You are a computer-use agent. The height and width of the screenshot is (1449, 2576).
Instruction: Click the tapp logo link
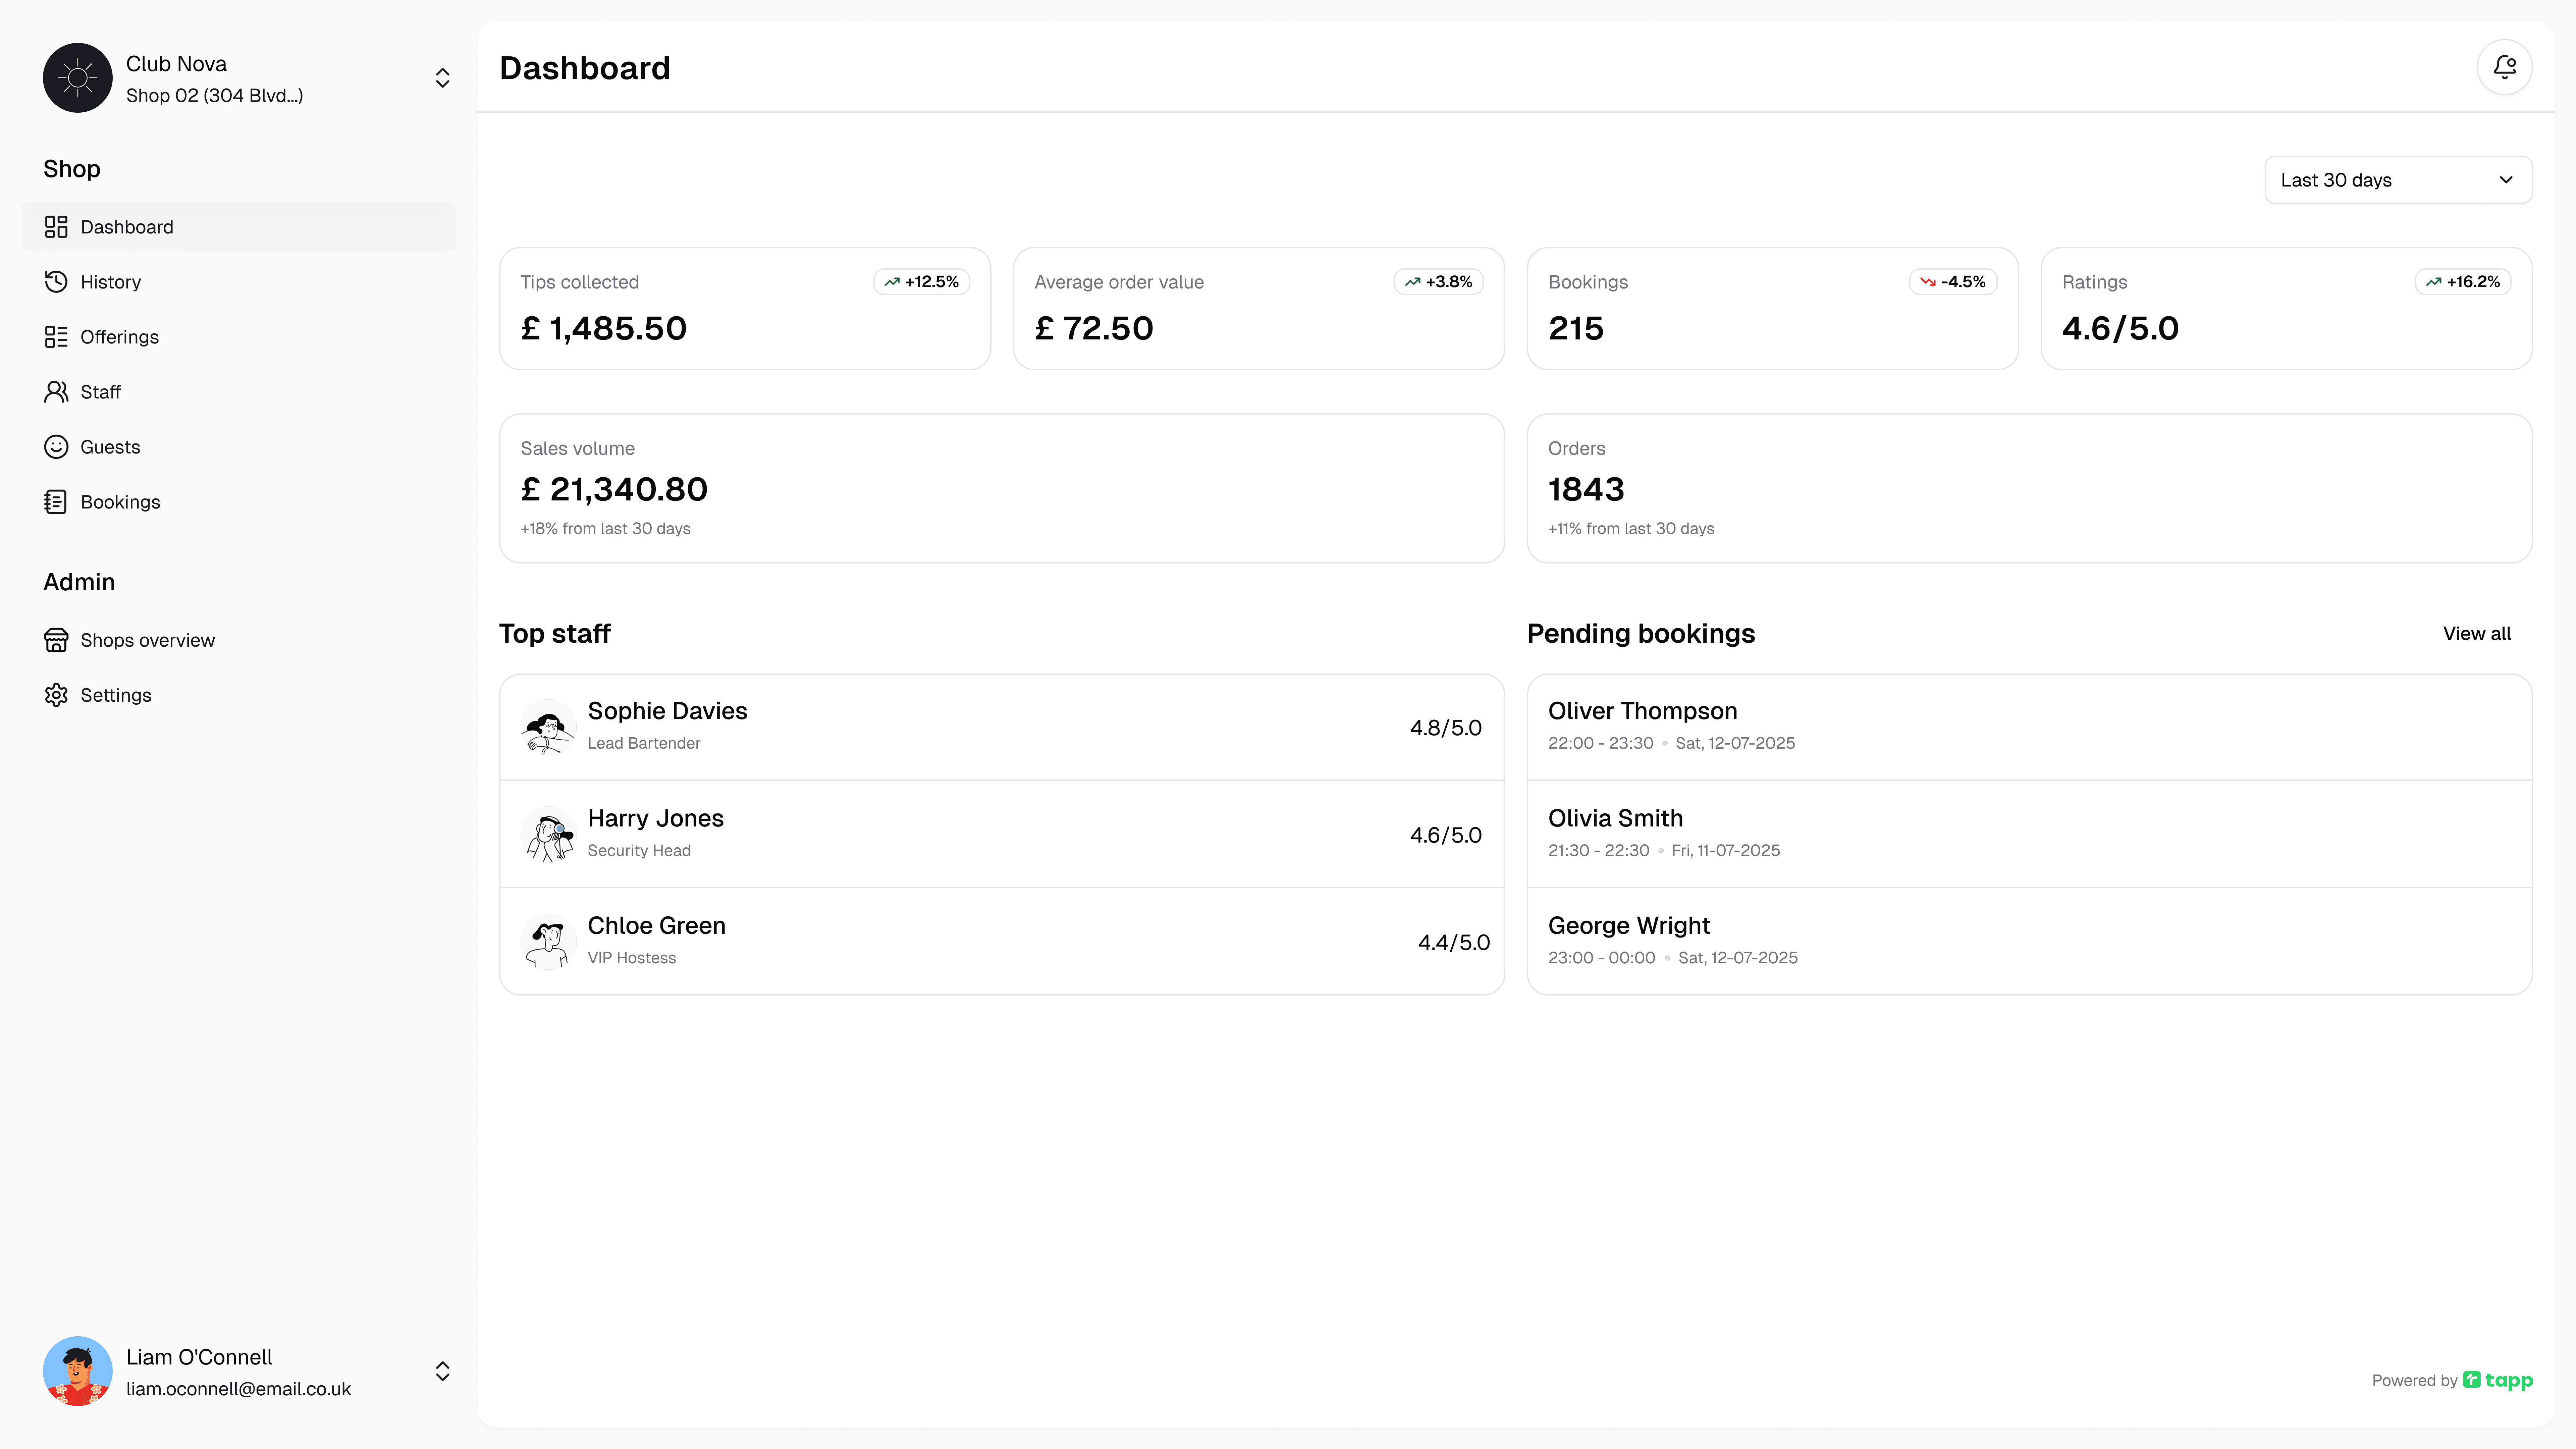click(2498, 1380)
